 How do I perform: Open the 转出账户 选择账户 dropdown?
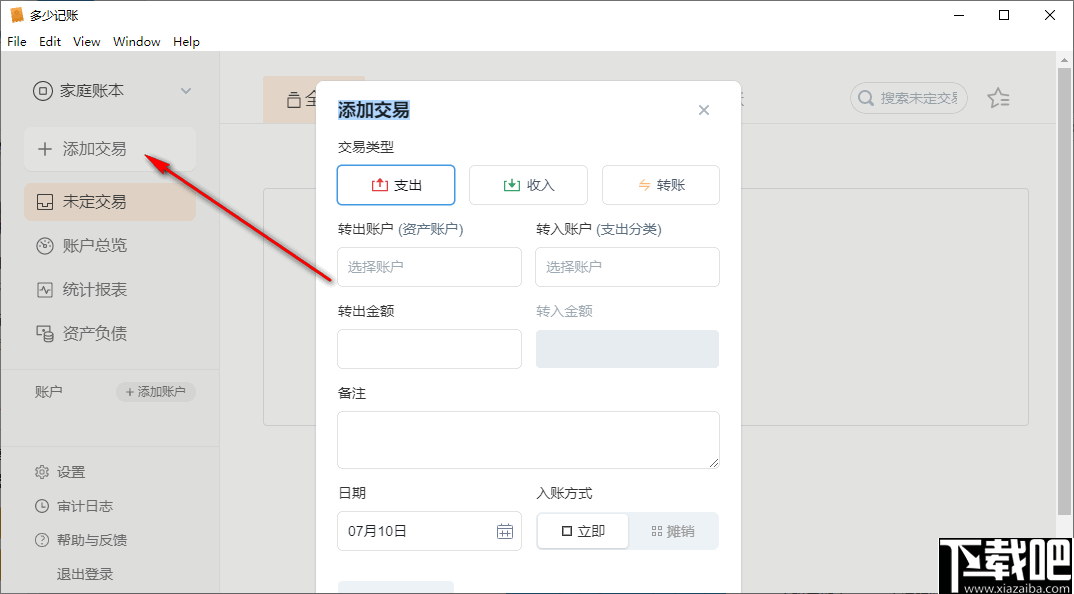click(429, 267)
